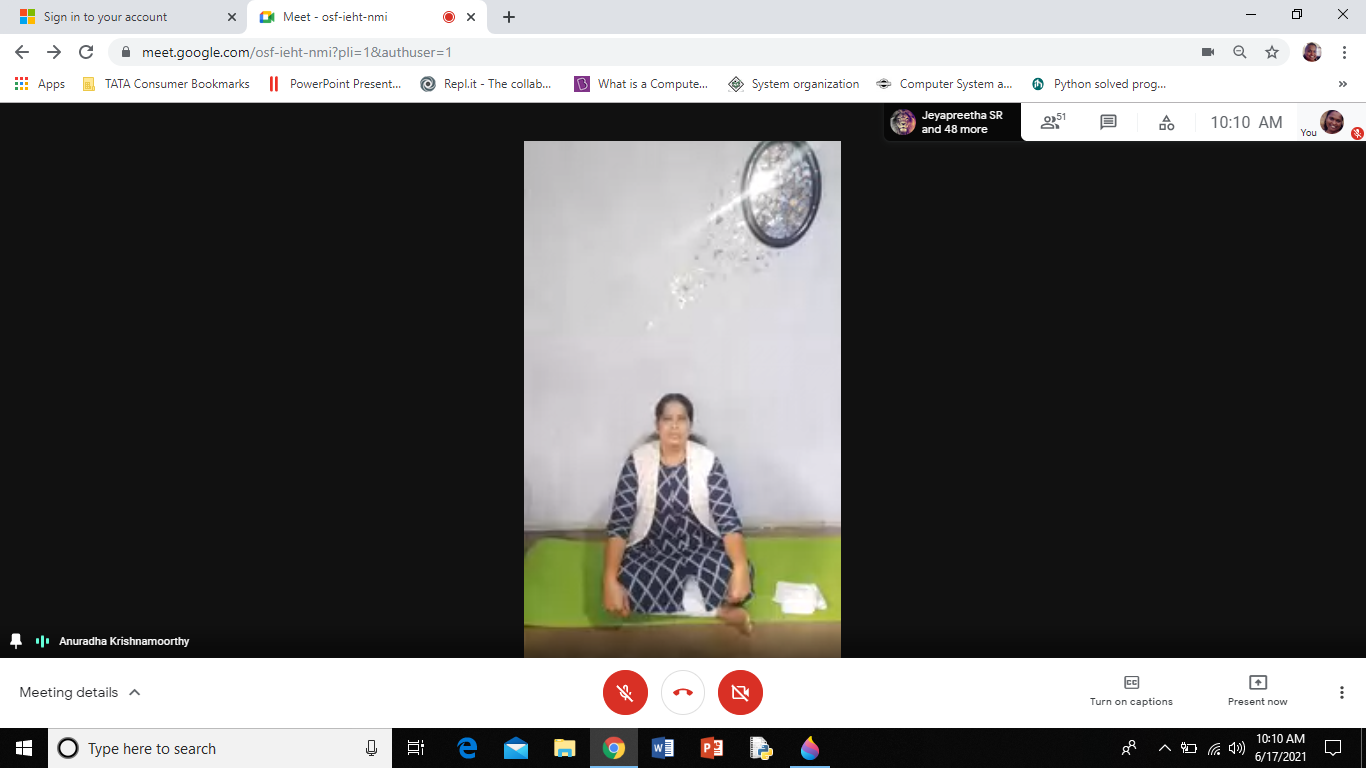1366x768 pixels.
Task: Open the Activities shapes icon
Action: click(x=1166, y=122)
